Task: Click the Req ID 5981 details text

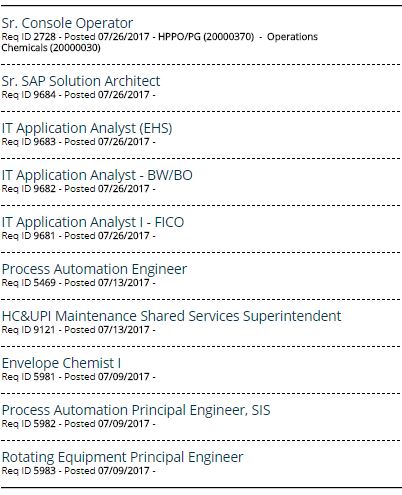Action: 79,377
